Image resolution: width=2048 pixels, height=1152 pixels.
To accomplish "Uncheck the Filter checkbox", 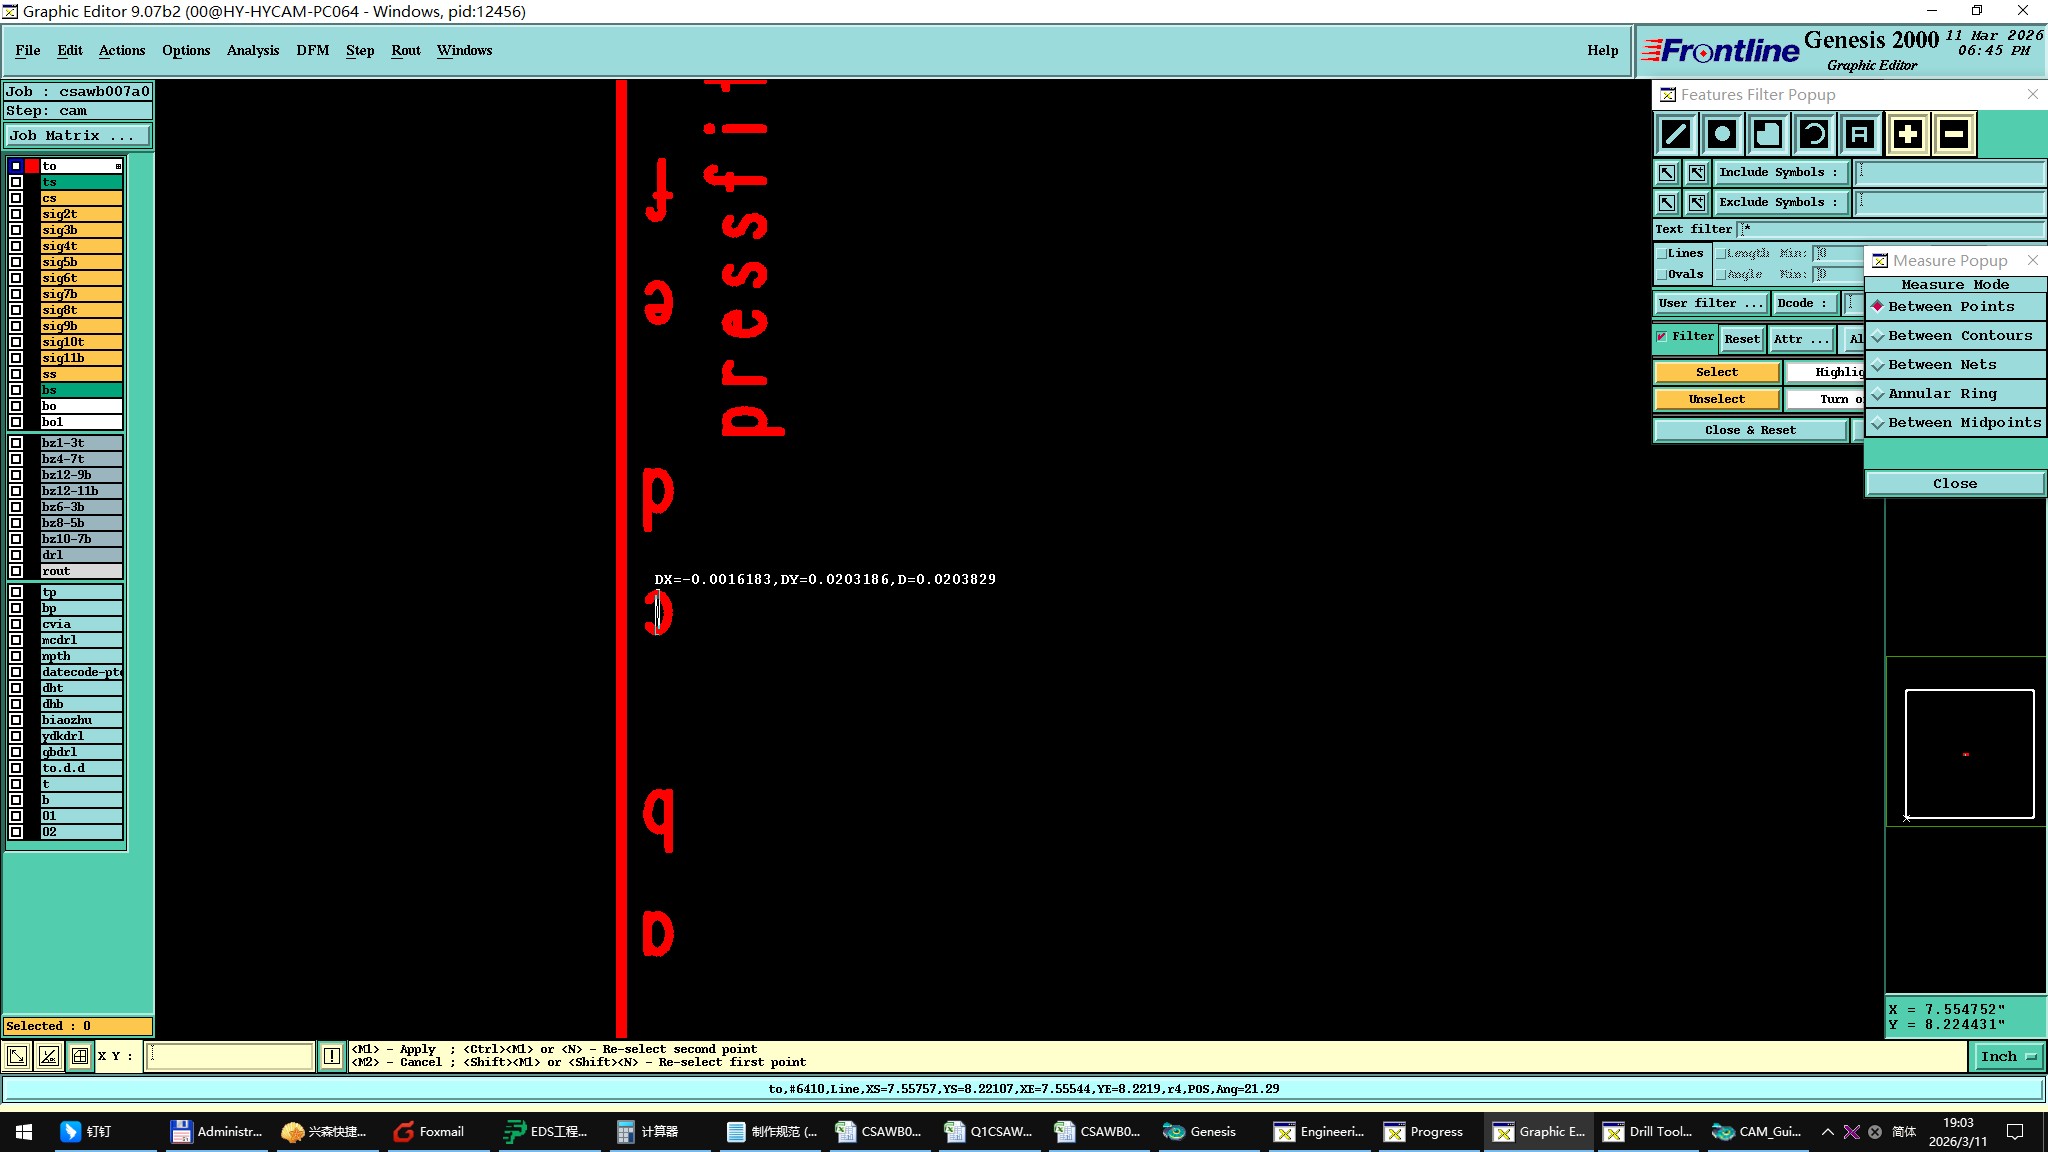I will tap(1662, 337).
